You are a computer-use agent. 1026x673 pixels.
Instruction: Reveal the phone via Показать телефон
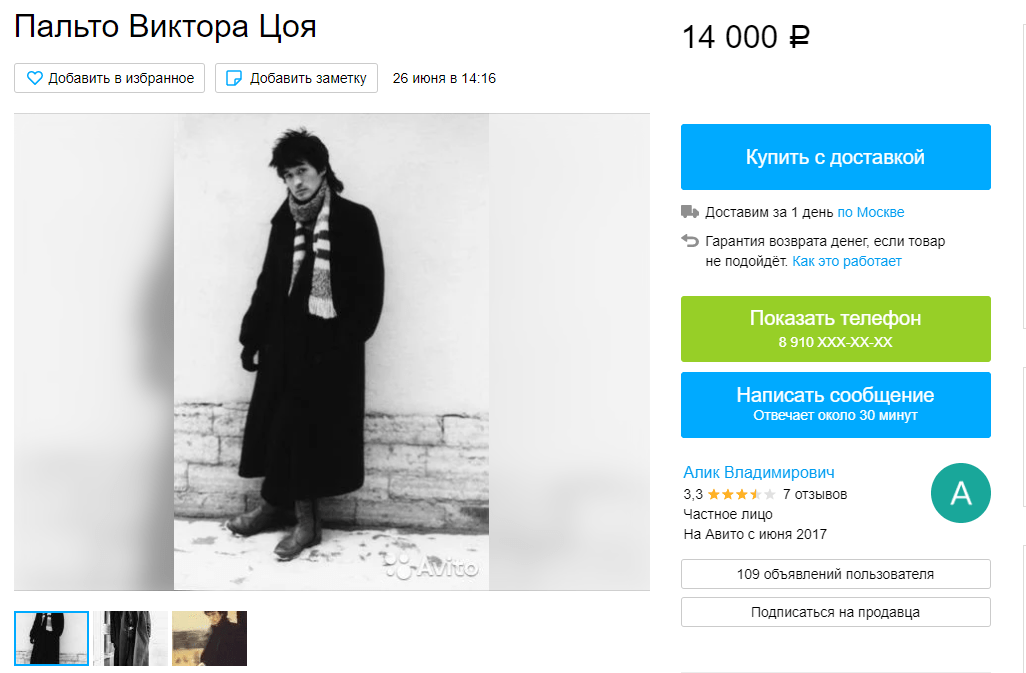[835, 328]
